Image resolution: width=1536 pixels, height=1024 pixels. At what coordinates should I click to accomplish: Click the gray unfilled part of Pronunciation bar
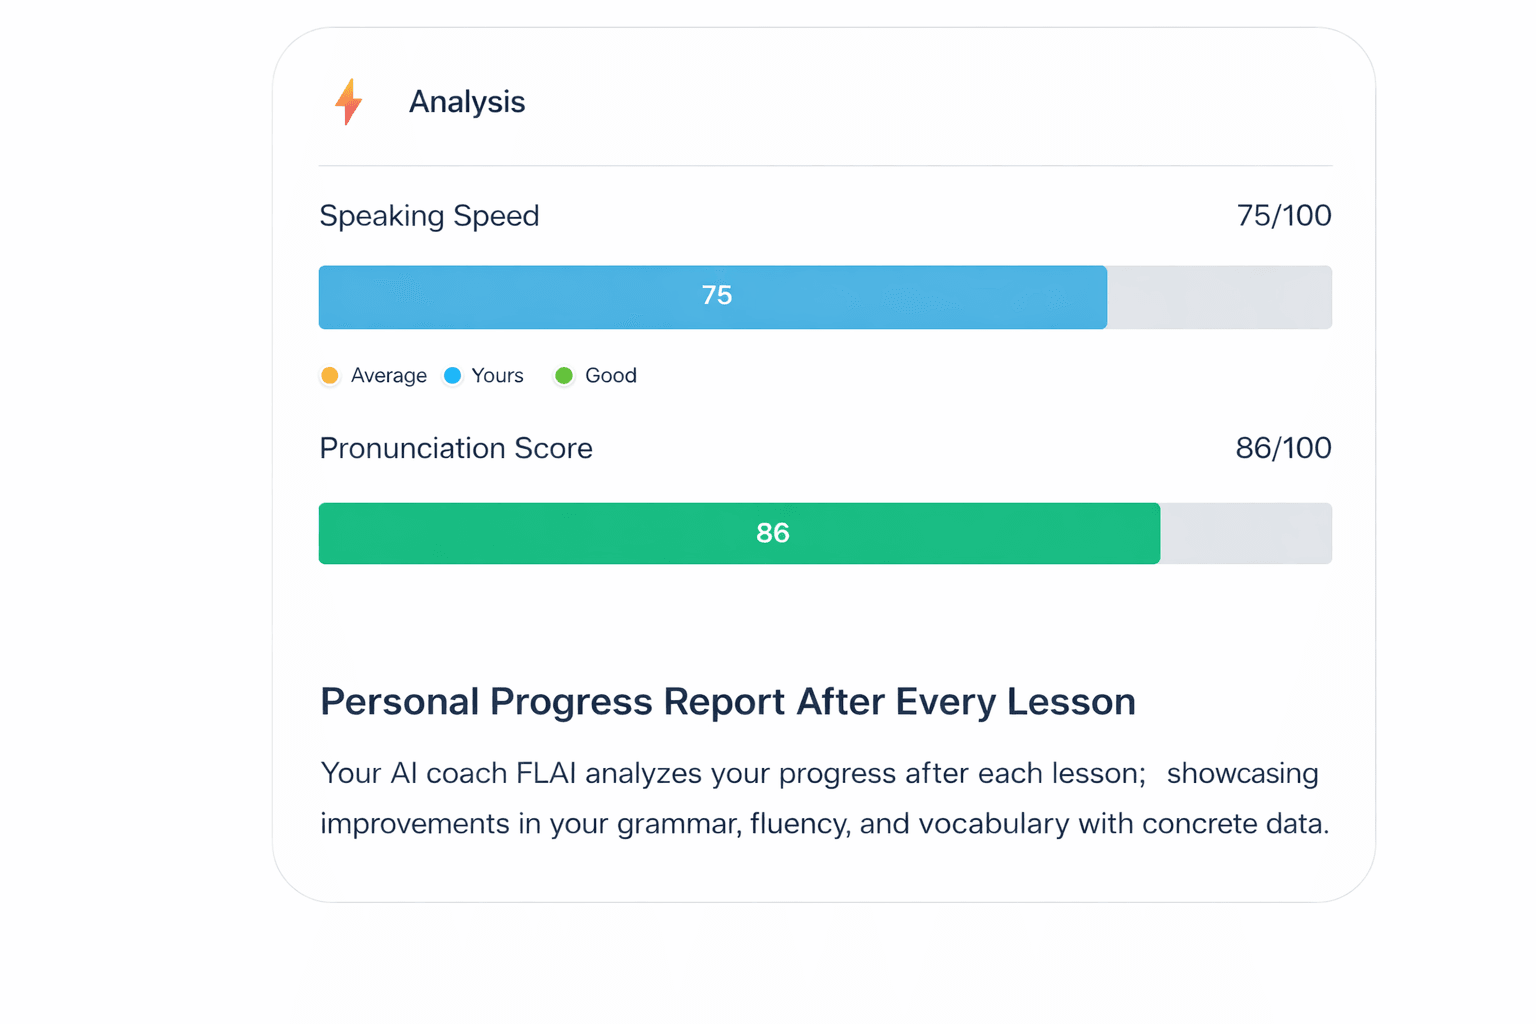point(1245,533)
